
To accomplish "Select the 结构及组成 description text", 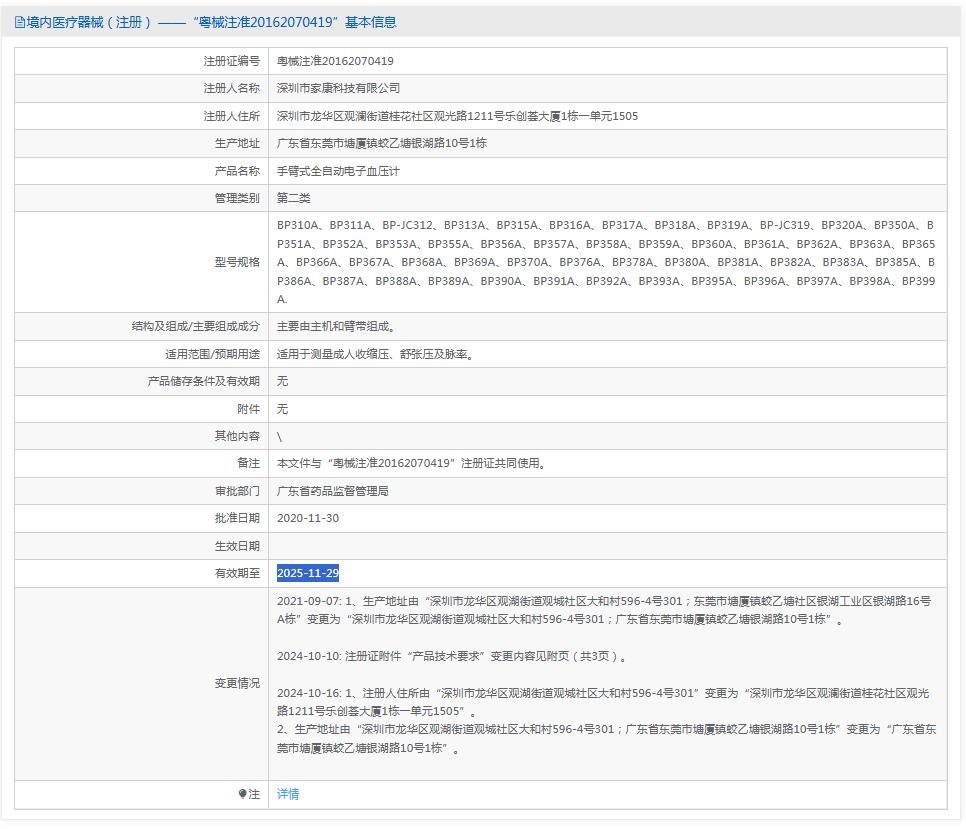I will pos(335,326).
